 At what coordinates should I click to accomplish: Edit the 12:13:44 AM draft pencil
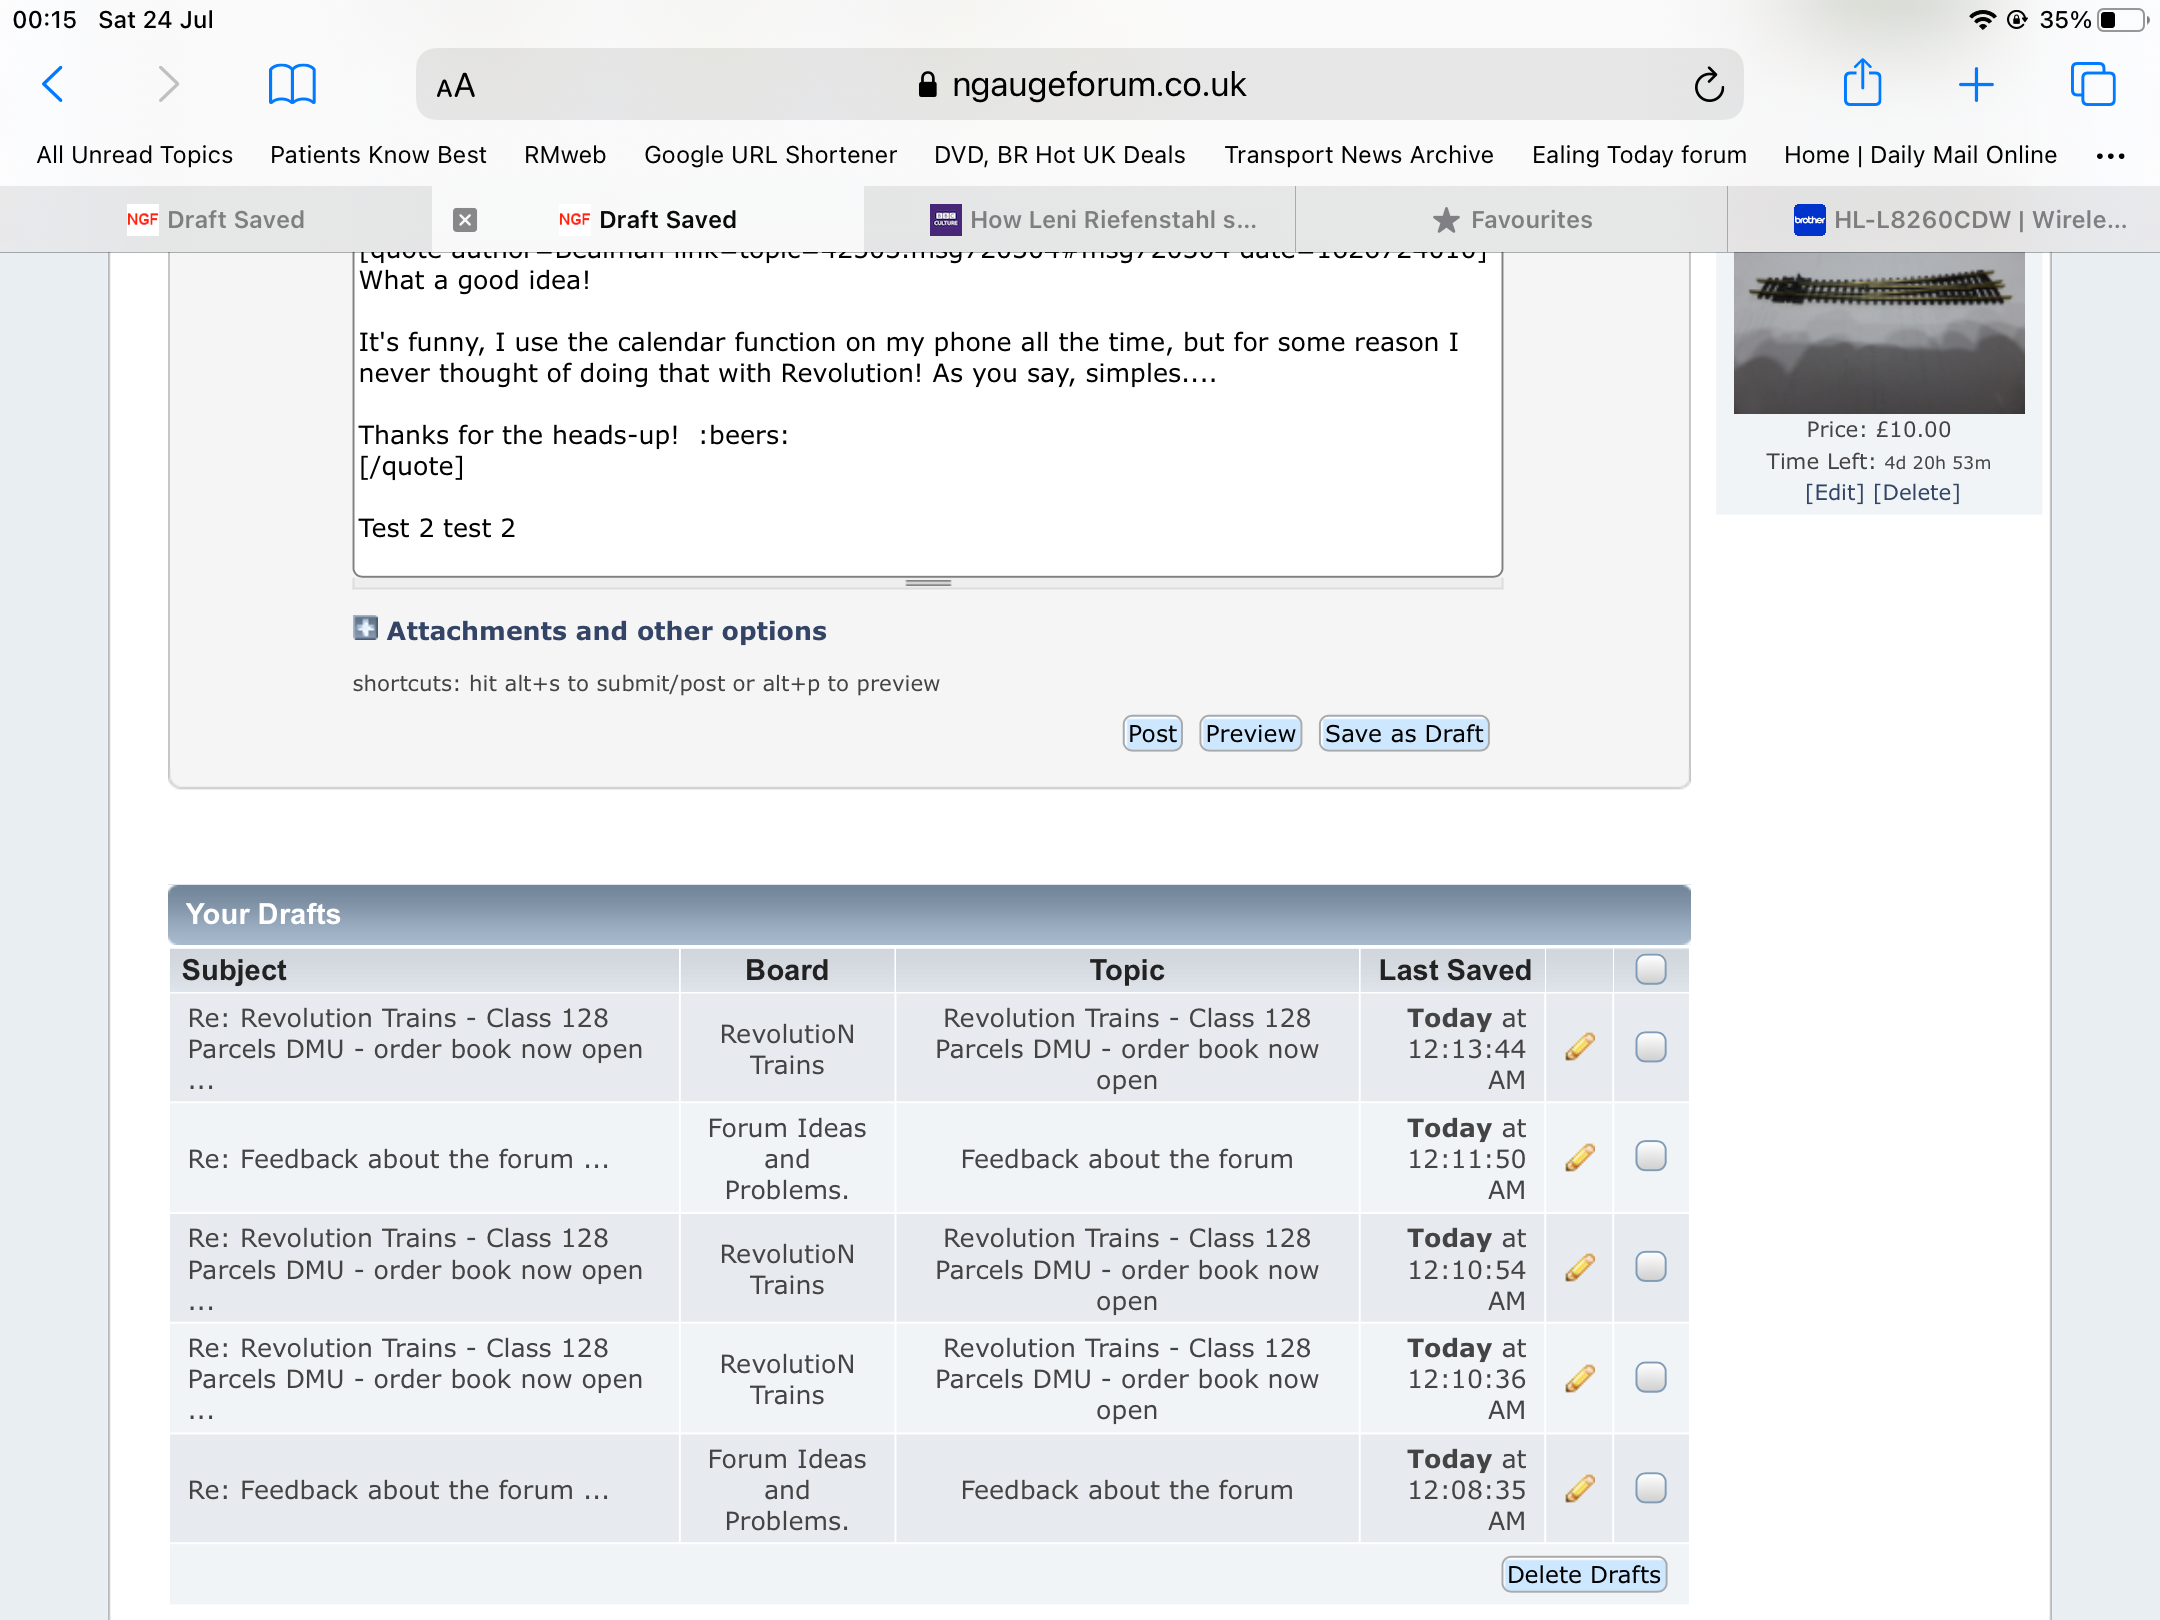coord(1580,1047)
